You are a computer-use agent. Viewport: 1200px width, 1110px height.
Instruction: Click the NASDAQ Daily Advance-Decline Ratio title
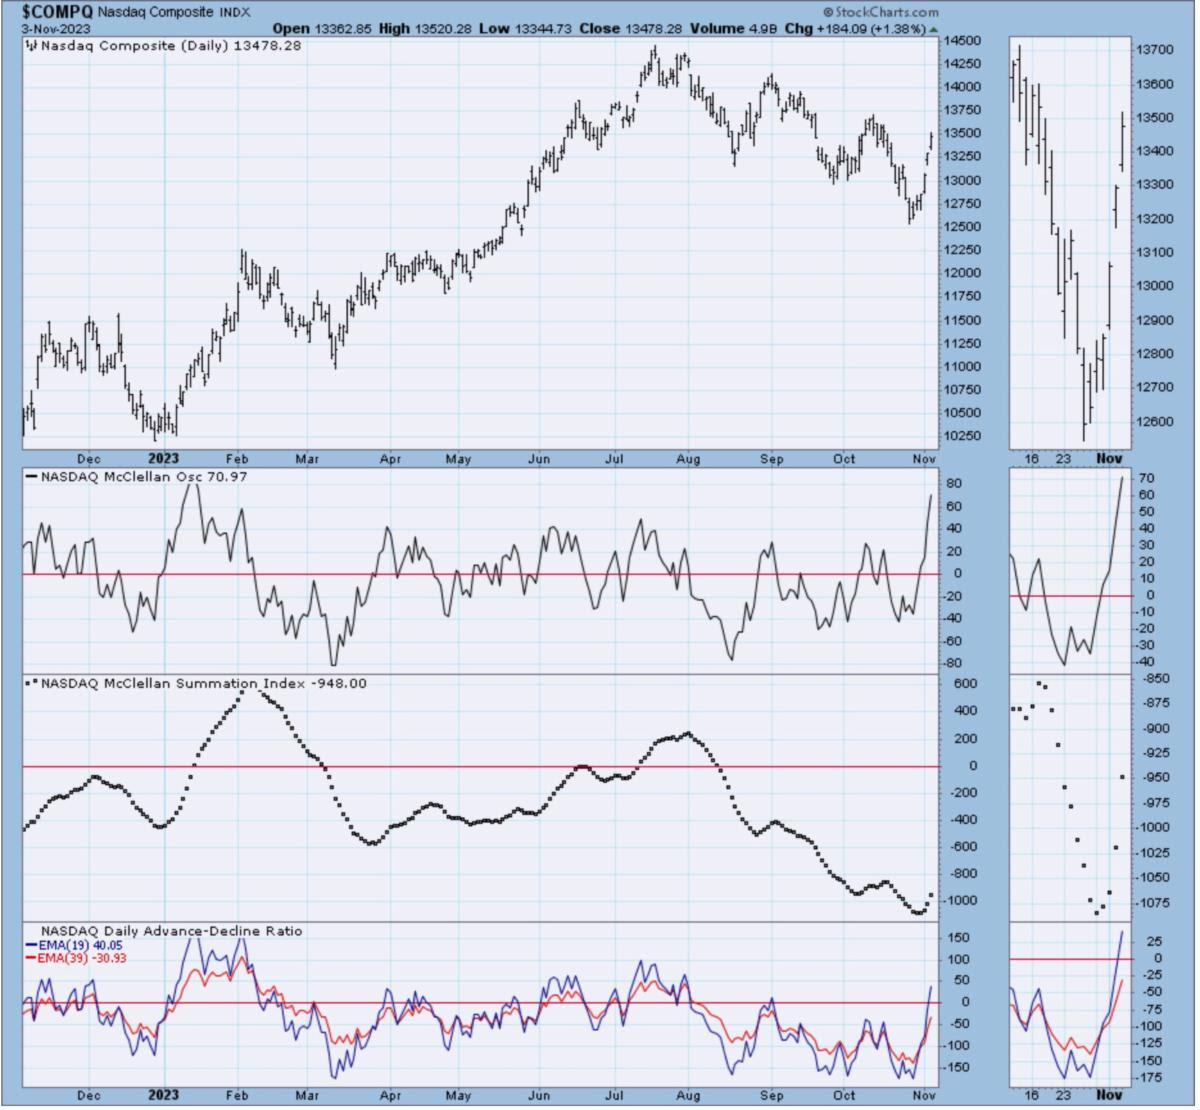point(171,931)
